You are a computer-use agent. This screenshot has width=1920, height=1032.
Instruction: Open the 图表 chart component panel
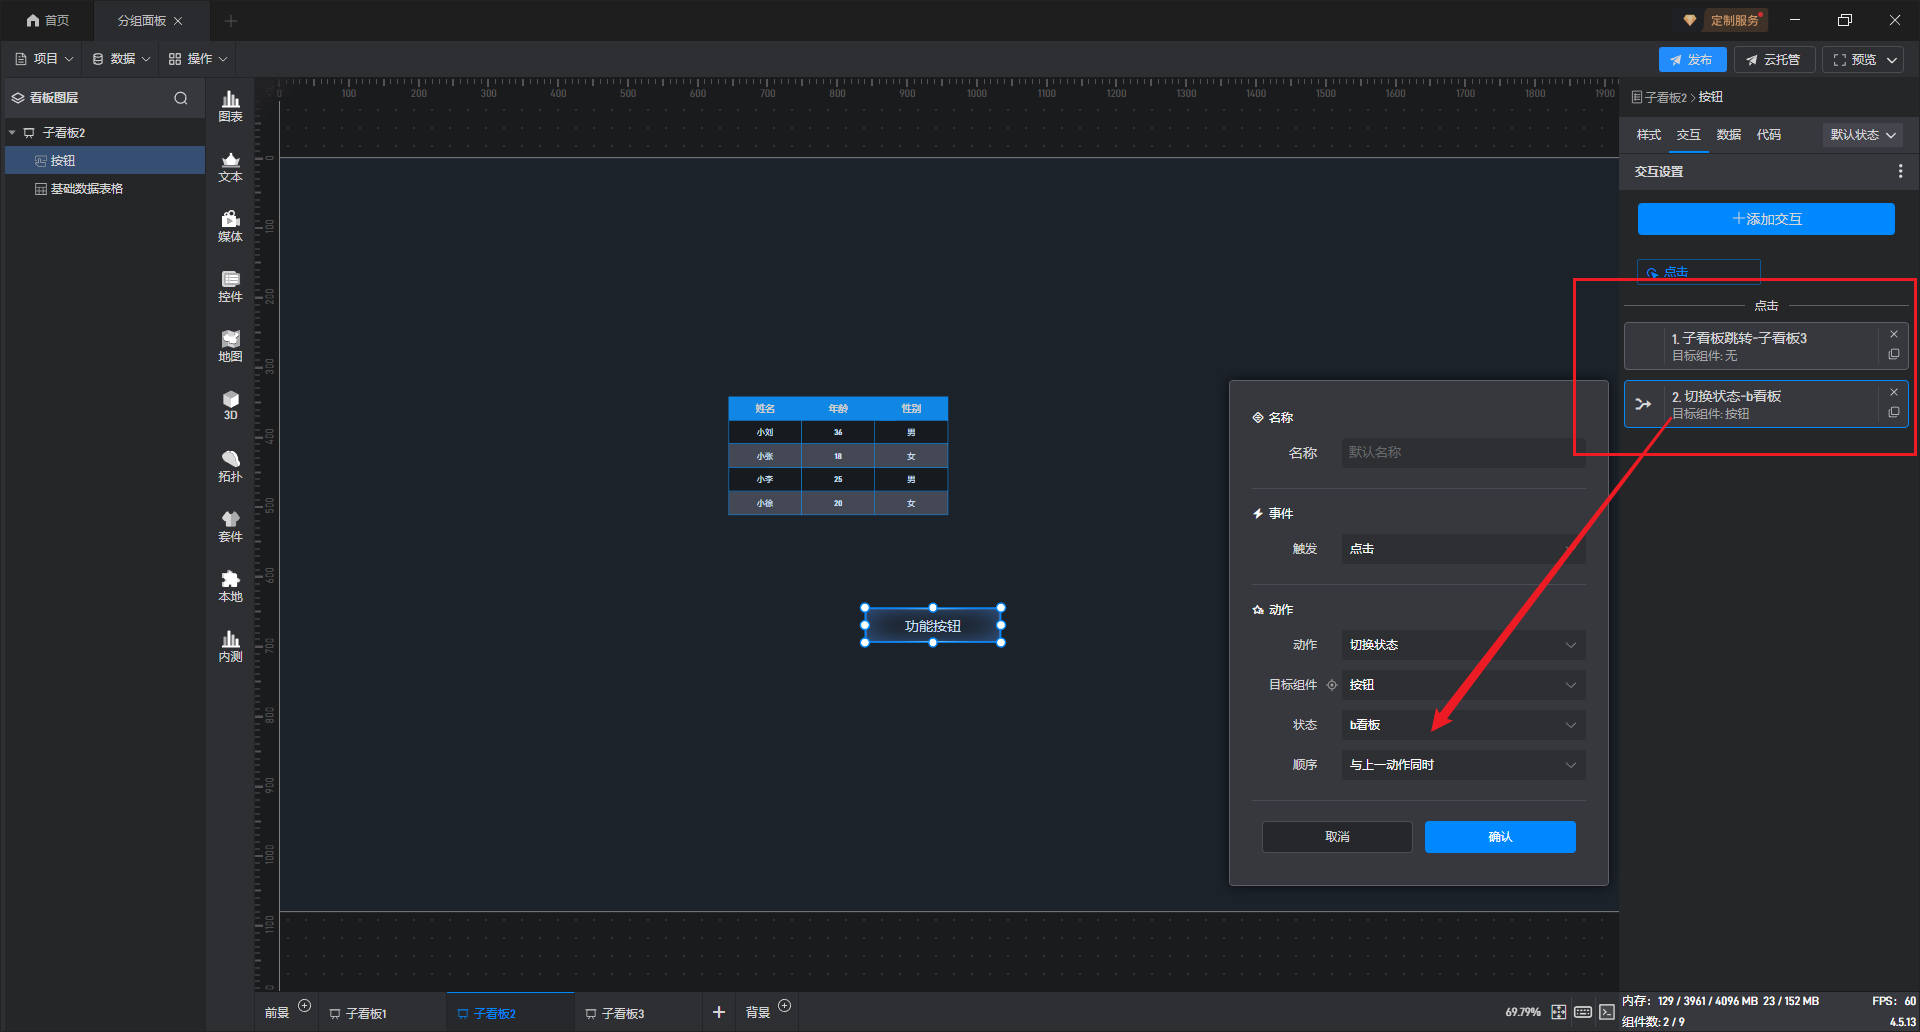tap(230, 105)
